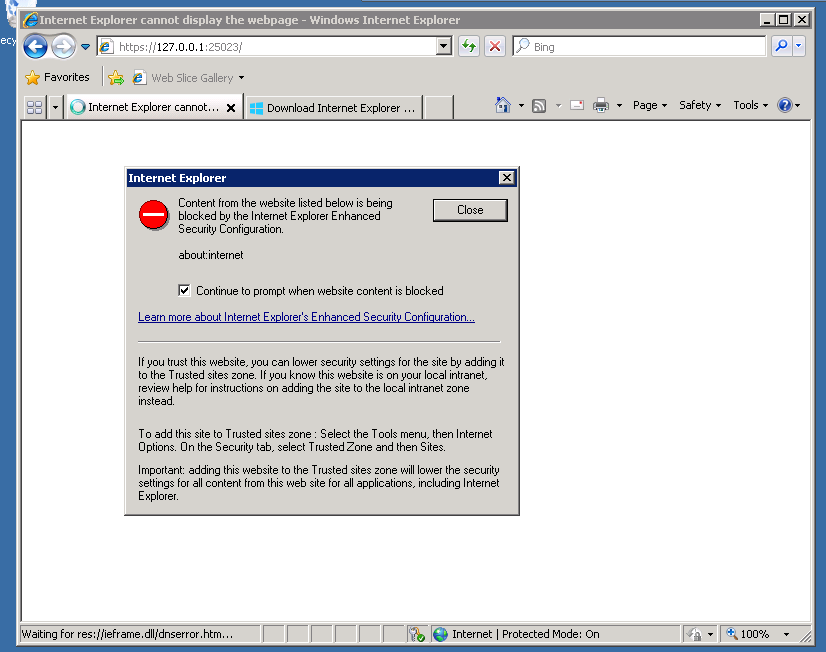Open the Favorites star button
Viewport: 826px width, 652px height.
tap(57, 77)
